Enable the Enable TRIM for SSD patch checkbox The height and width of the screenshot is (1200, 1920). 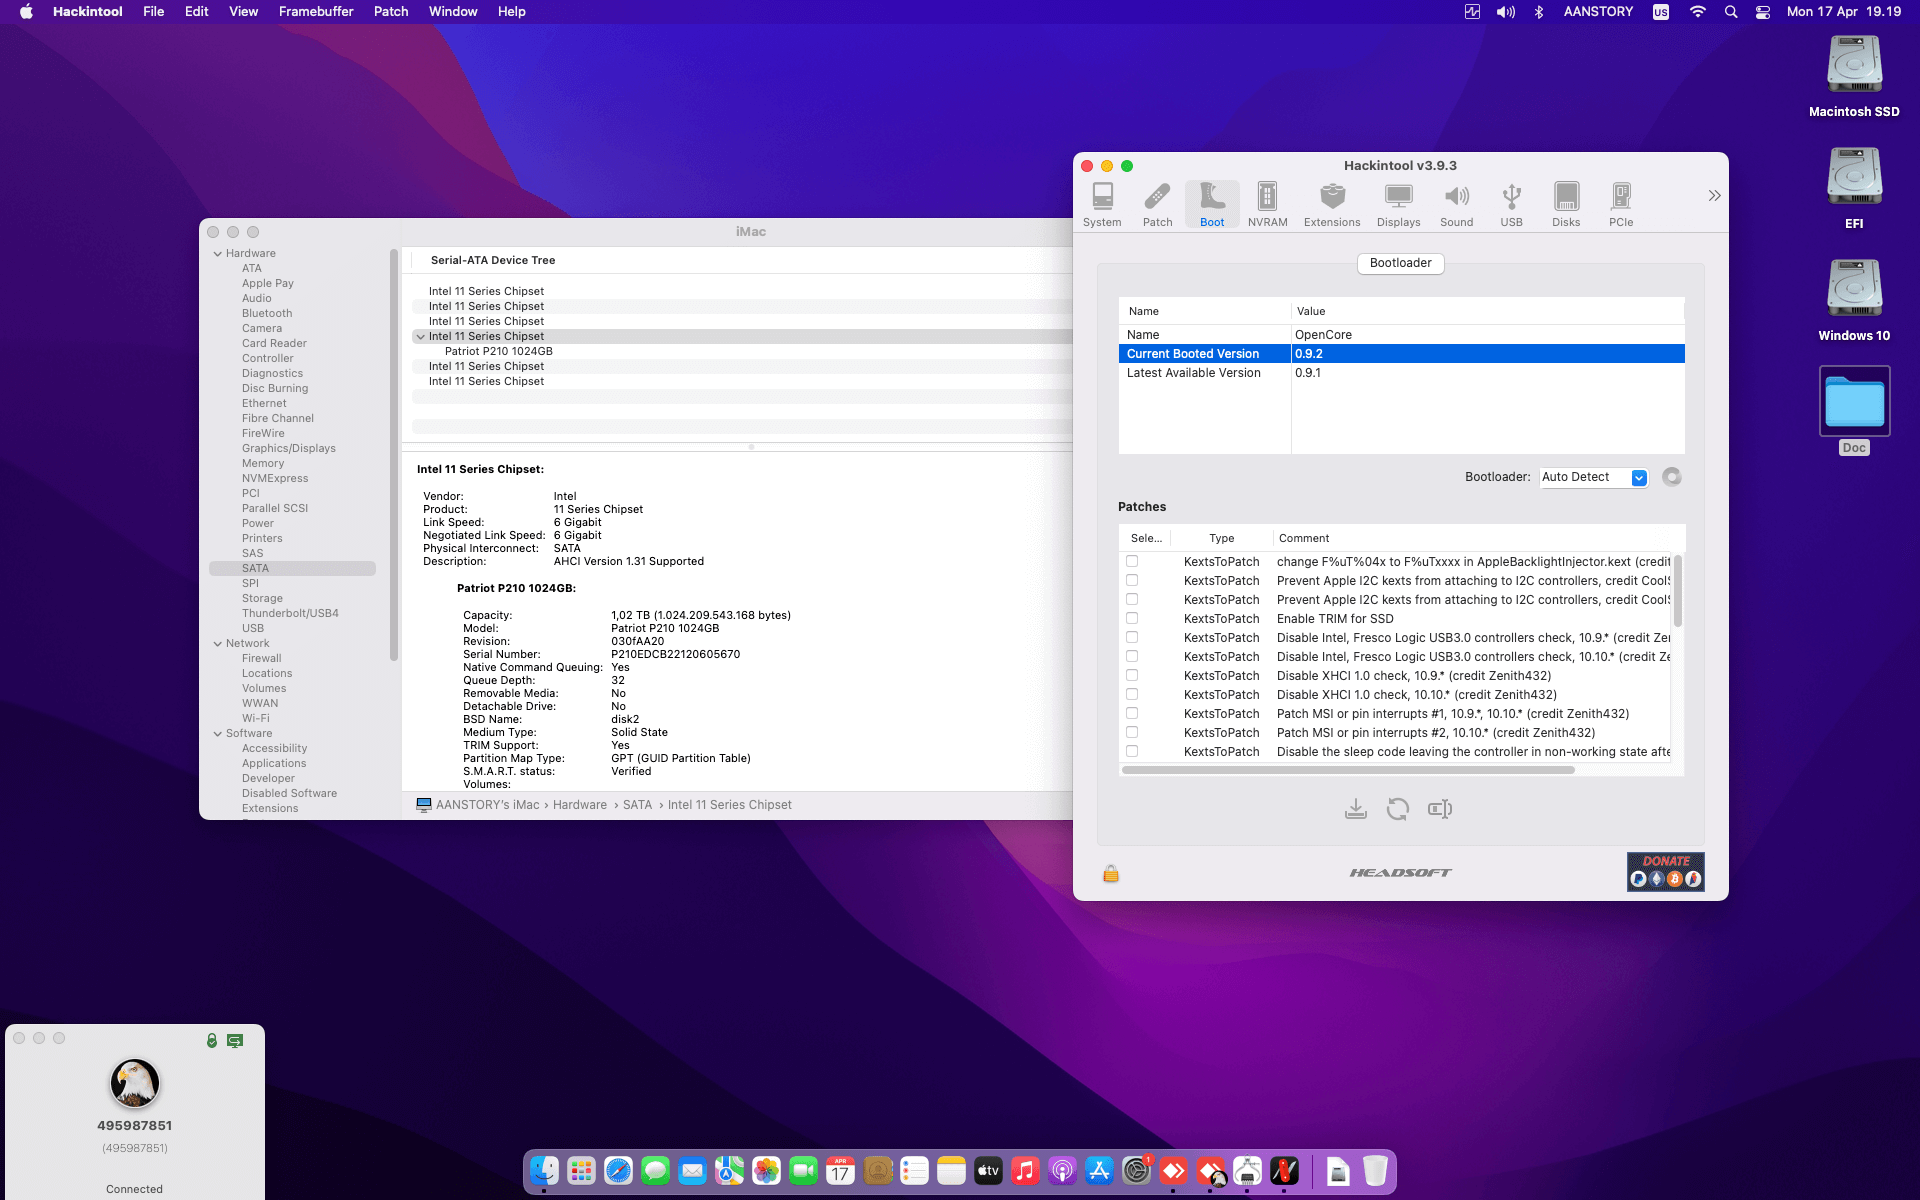[x=1132, y=619]
